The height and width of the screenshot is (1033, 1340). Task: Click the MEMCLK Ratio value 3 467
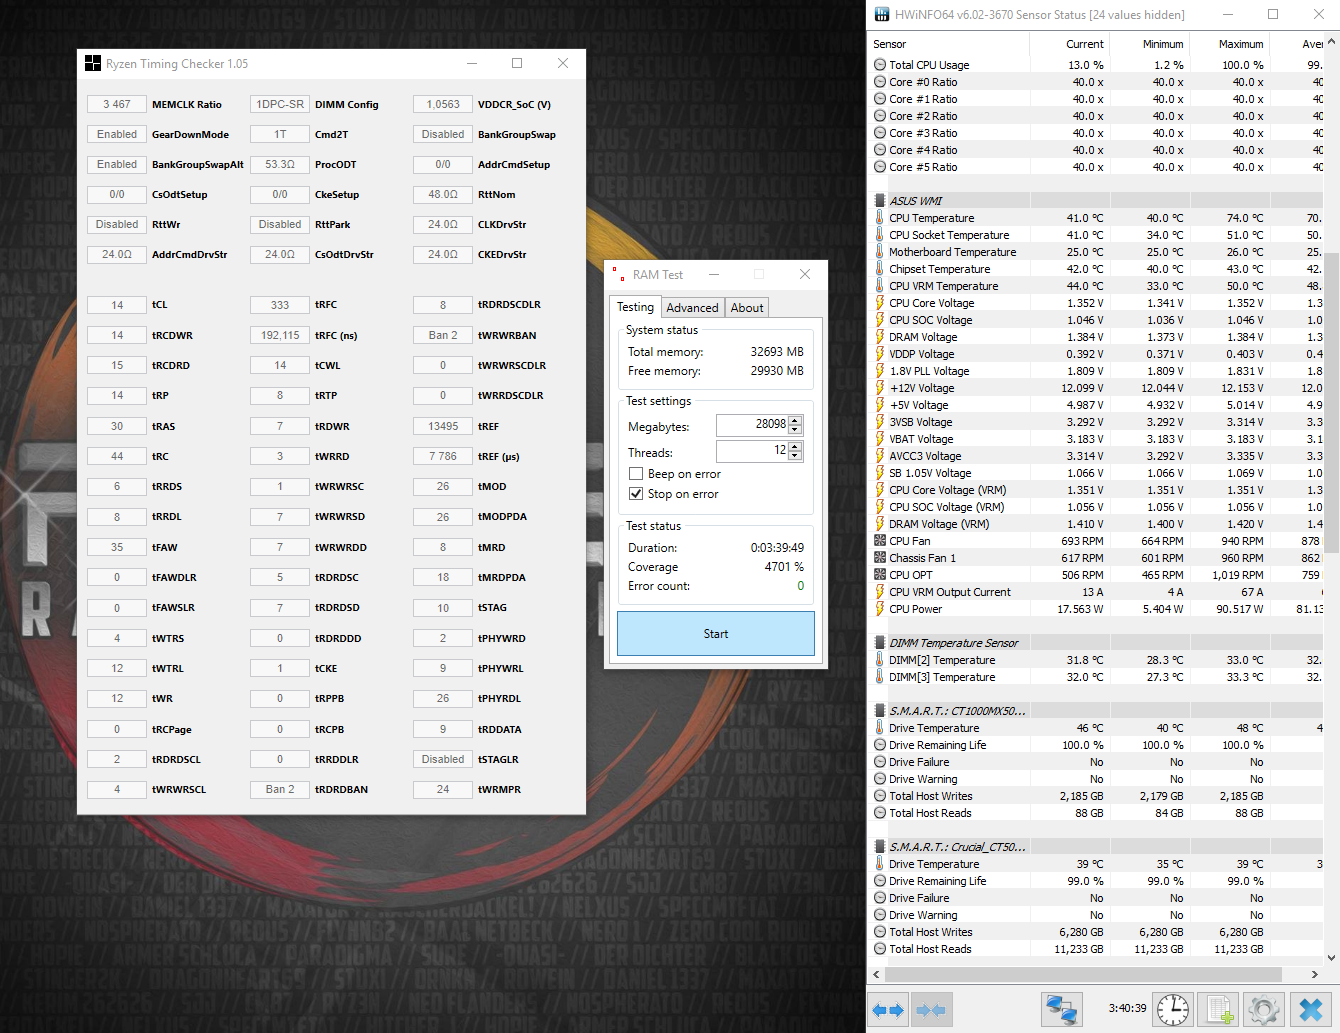(x=117, y=104)
